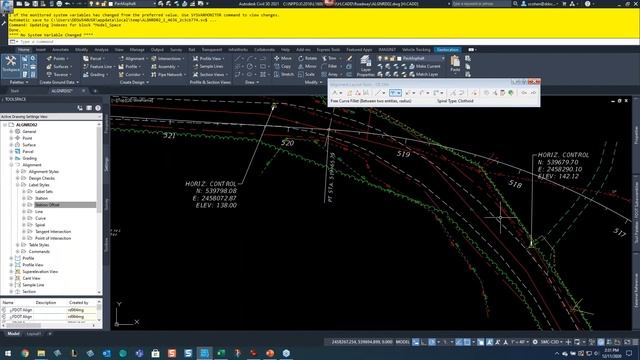Click the Pipe Network tool

pyautogui.click(x=169, y=75)
